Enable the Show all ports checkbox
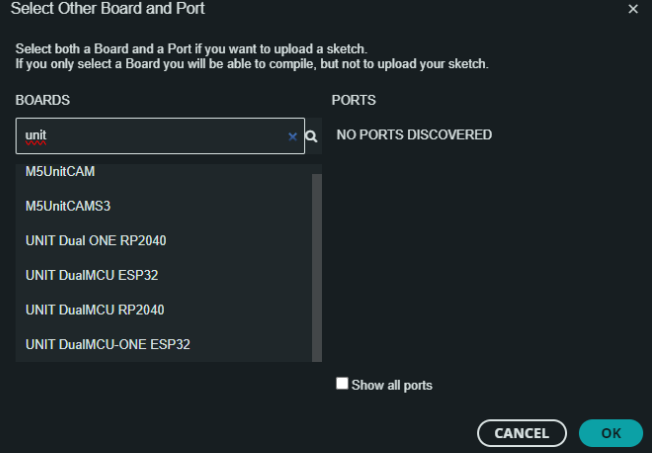This screenshot has width=652, height=453. (x=342, y=383)
